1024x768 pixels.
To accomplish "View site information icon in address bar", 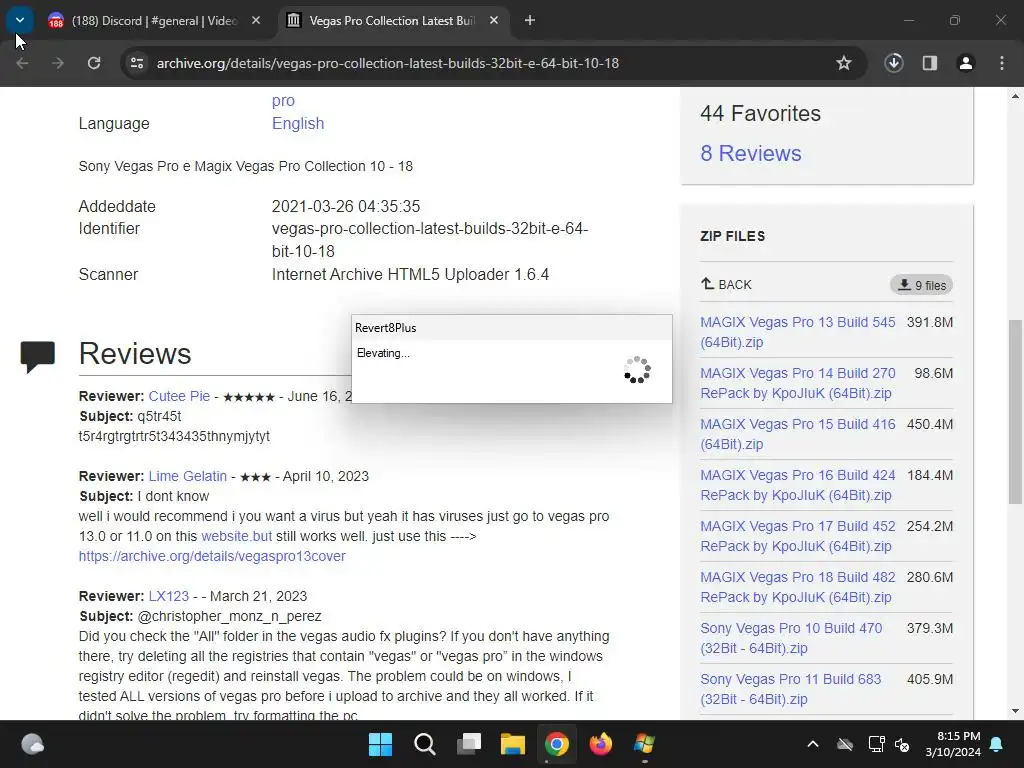I will [x=137, y=63].
